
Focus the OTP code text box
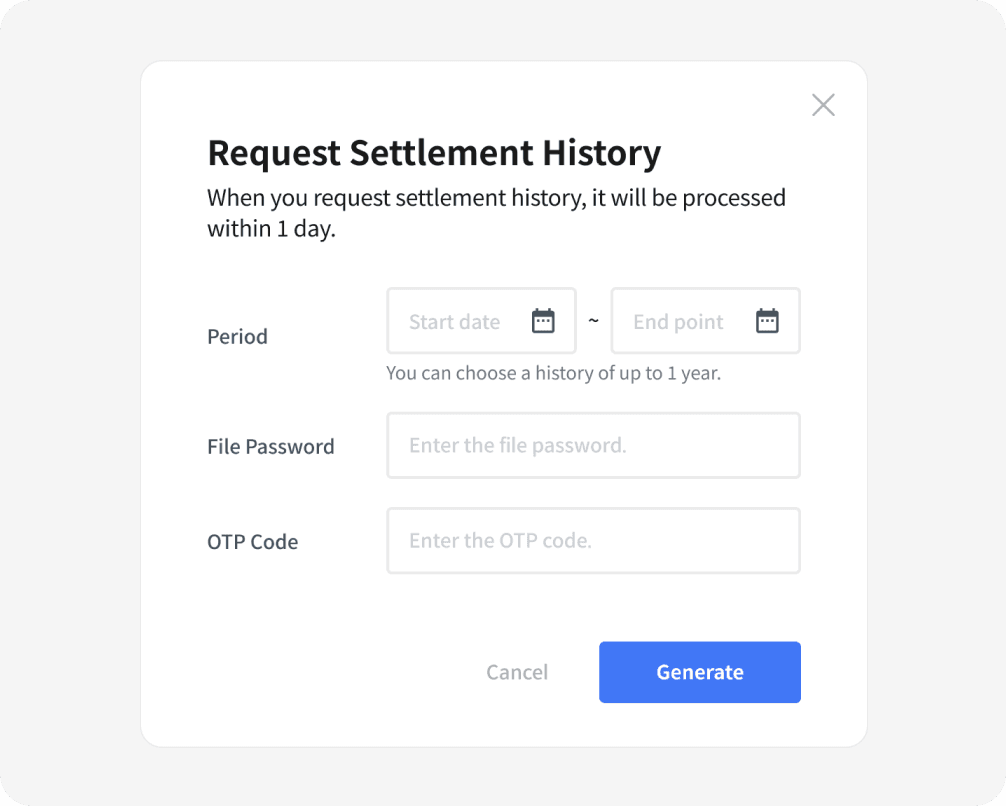coord(593,541)
